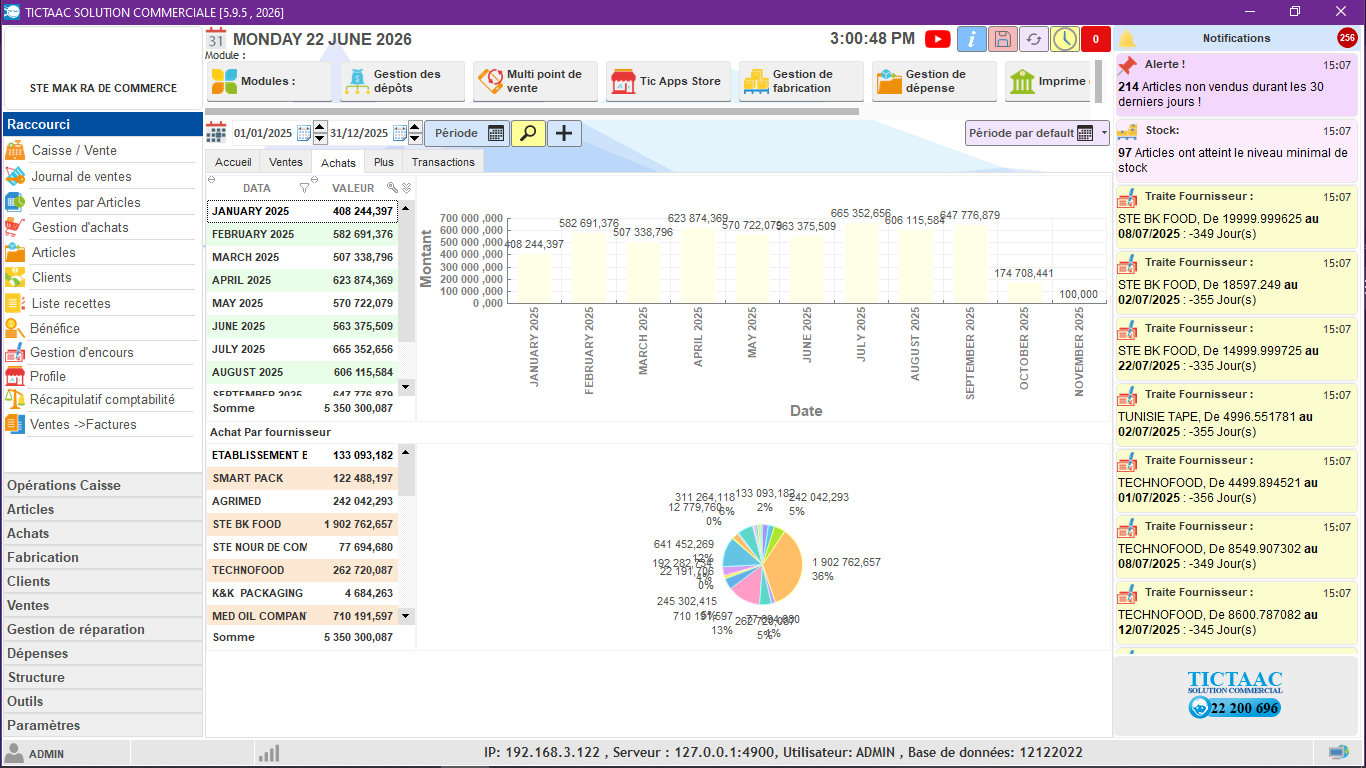Click the red 0 counter badge
This screenshot has width=1366, height=768.
[1096, 39]
